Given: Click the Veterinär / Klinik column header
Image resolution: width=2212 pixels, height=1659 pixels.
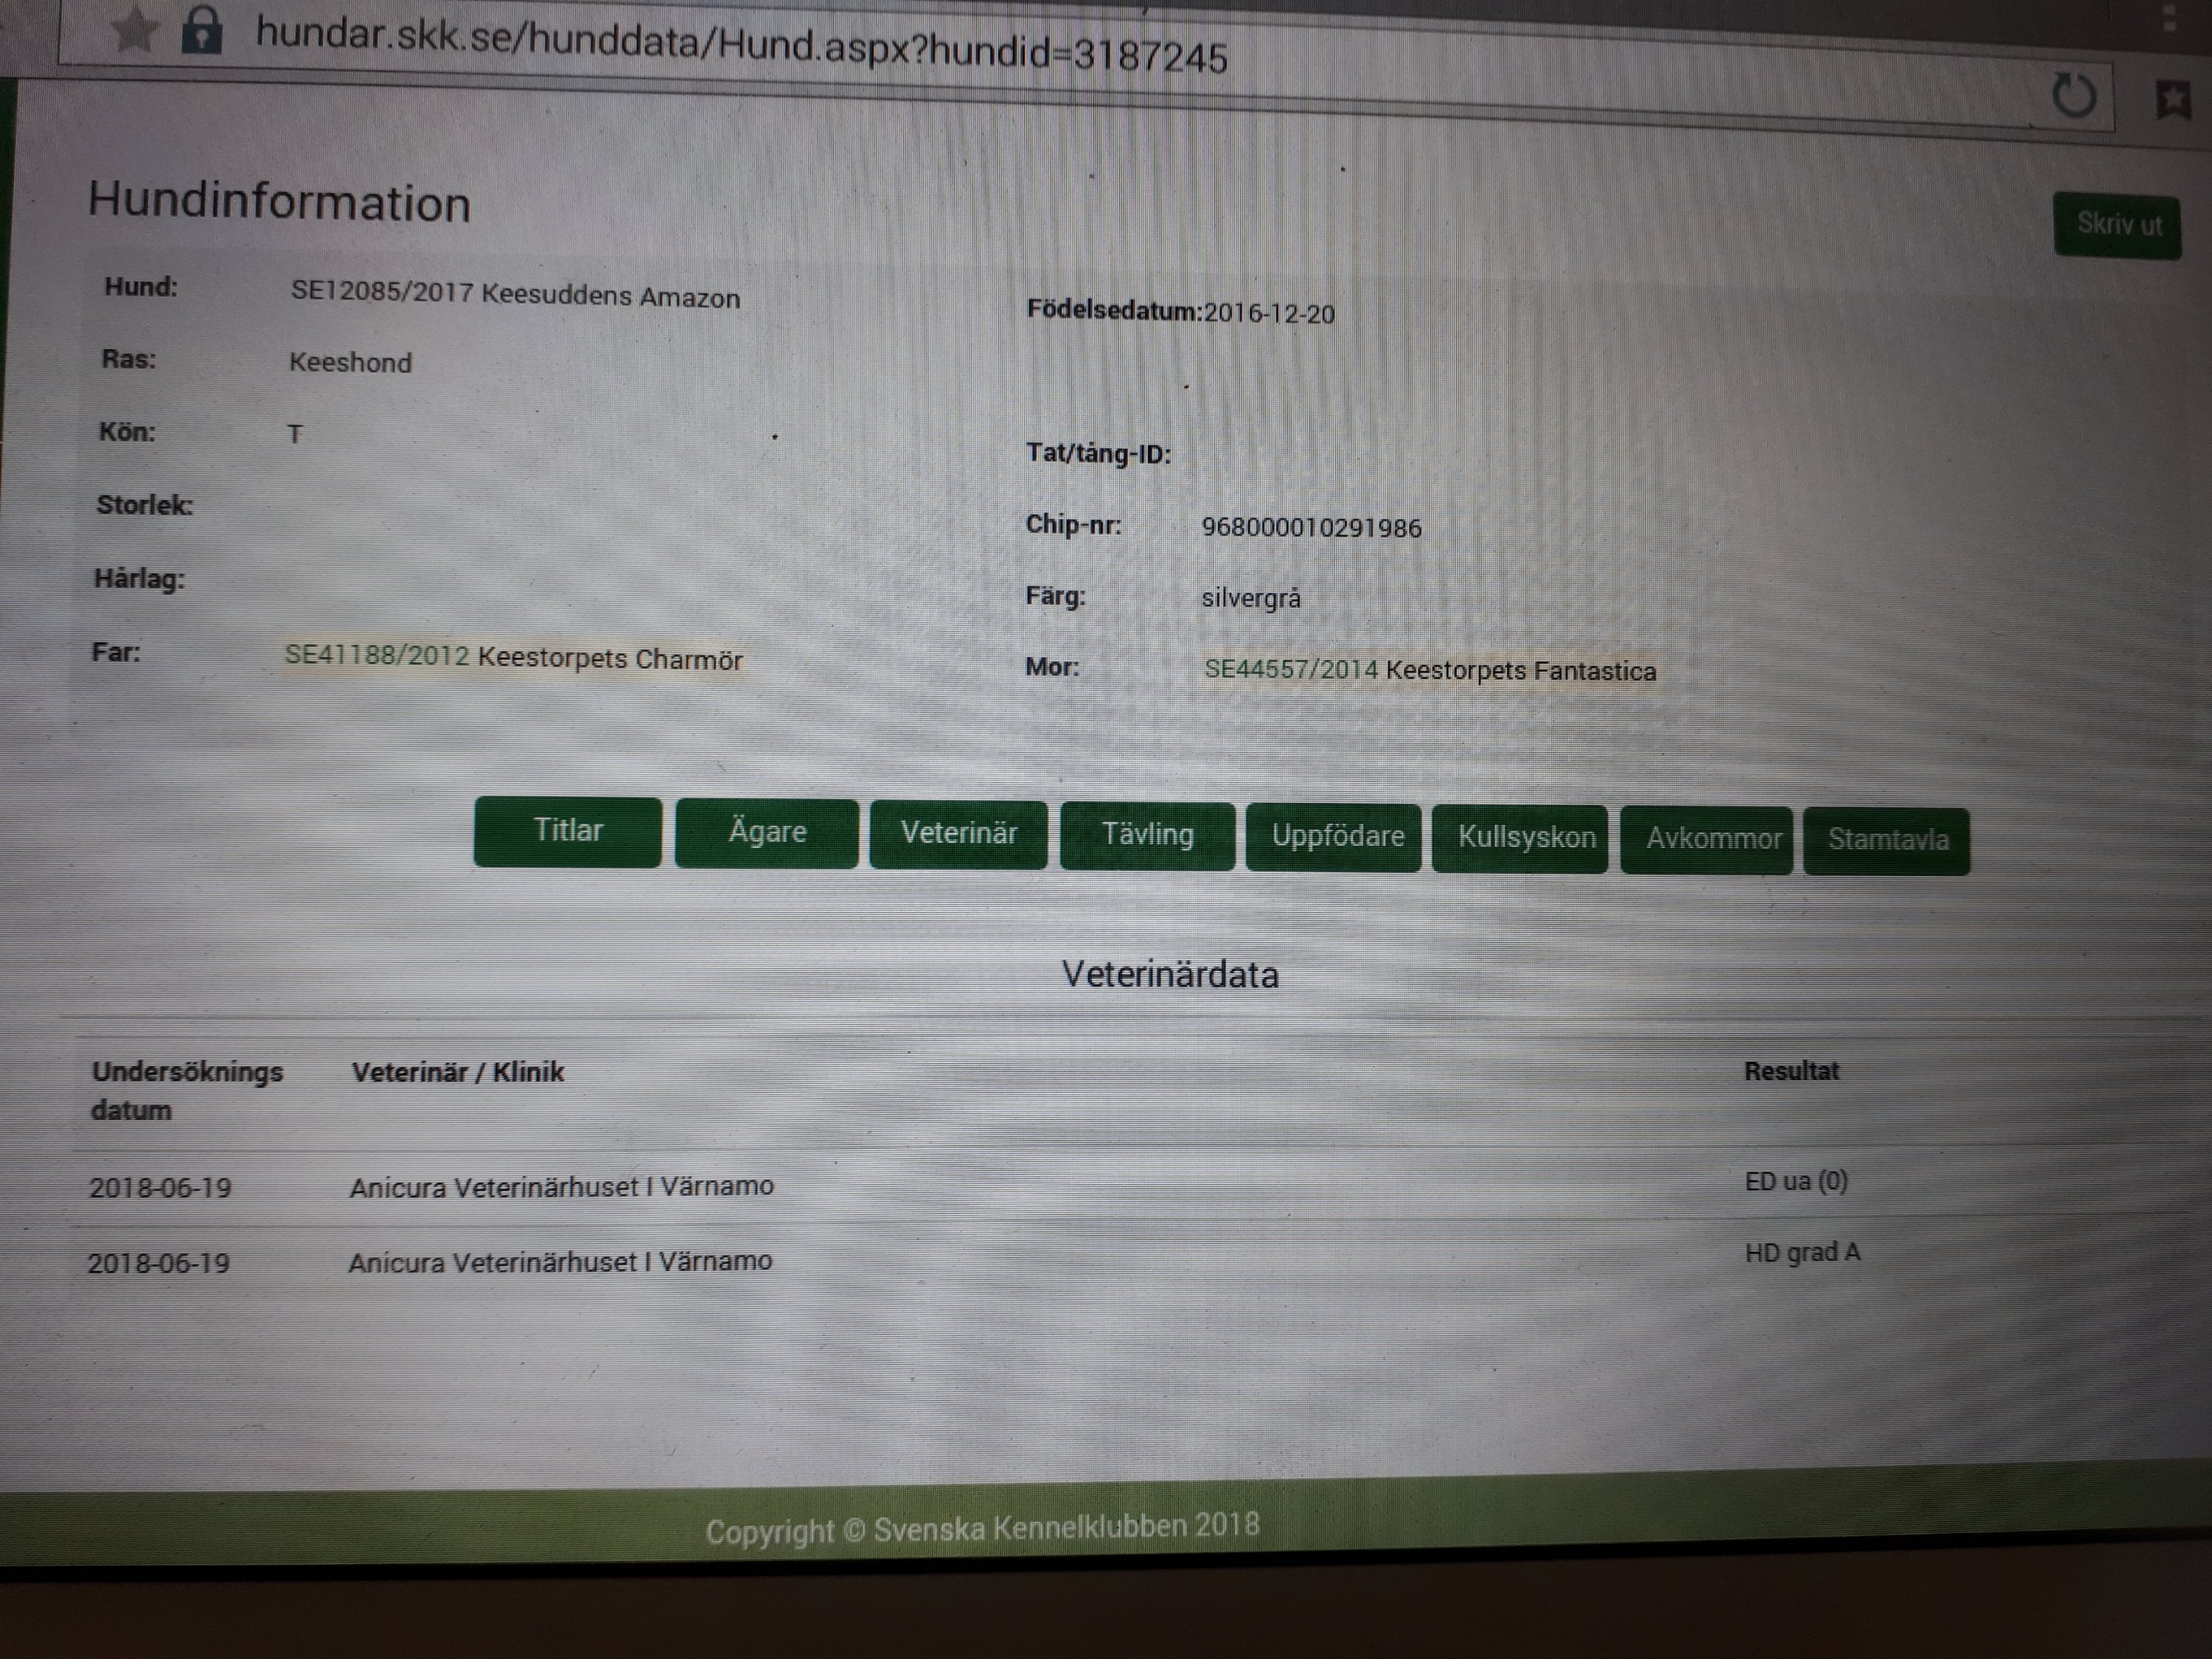Looking at the screenshot, I should click(457, 1073).
